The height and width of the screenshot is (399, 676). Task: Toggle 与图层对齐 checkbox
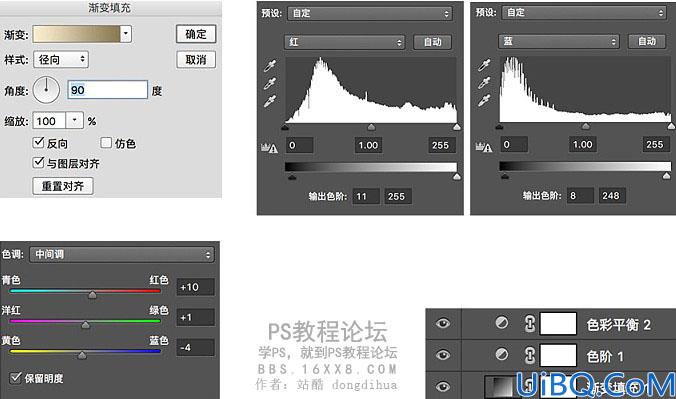point(38,162)
